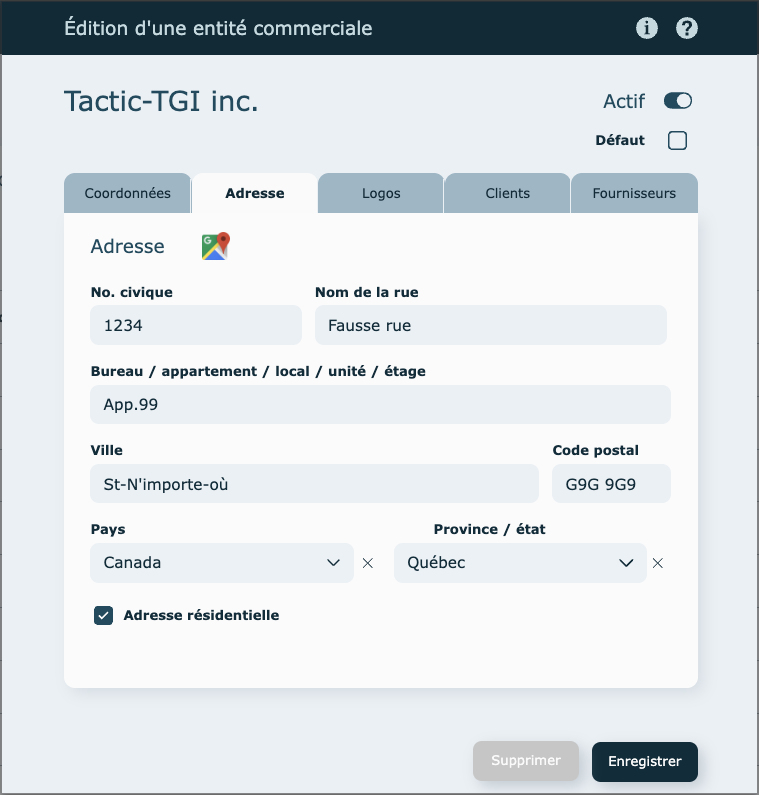
Task: Focus the No. civique field
Action: pos(195,325)
